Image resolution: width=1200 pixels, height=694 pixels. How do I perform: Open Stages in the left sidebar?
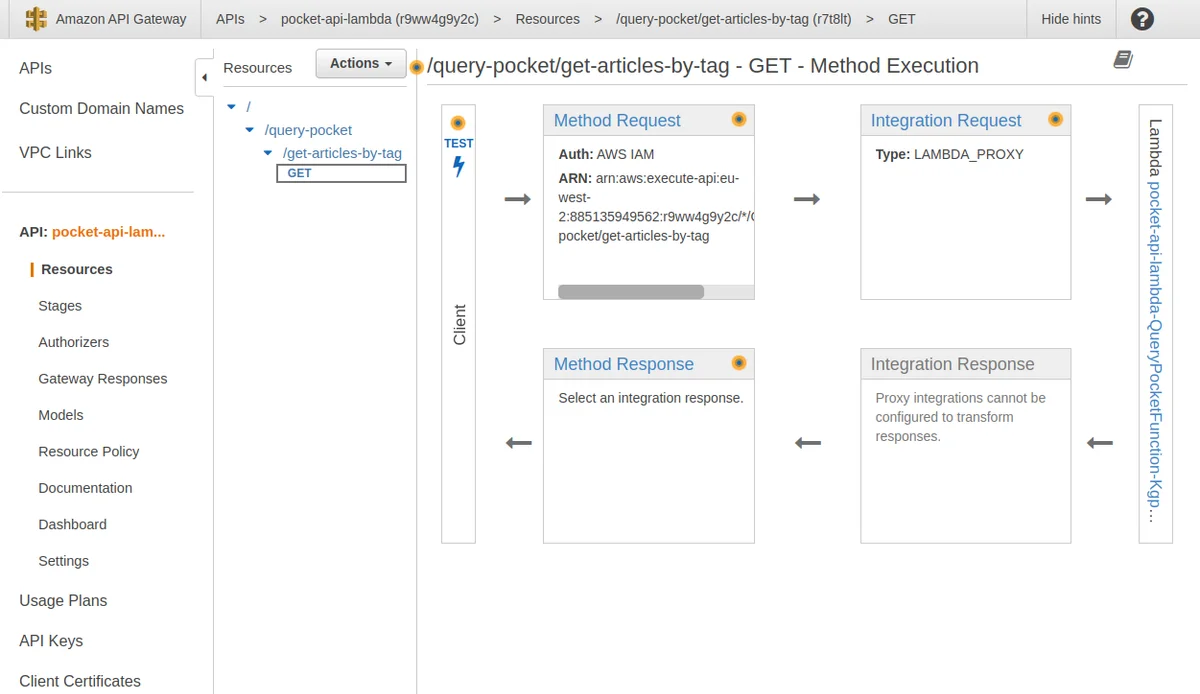[60, 306]
